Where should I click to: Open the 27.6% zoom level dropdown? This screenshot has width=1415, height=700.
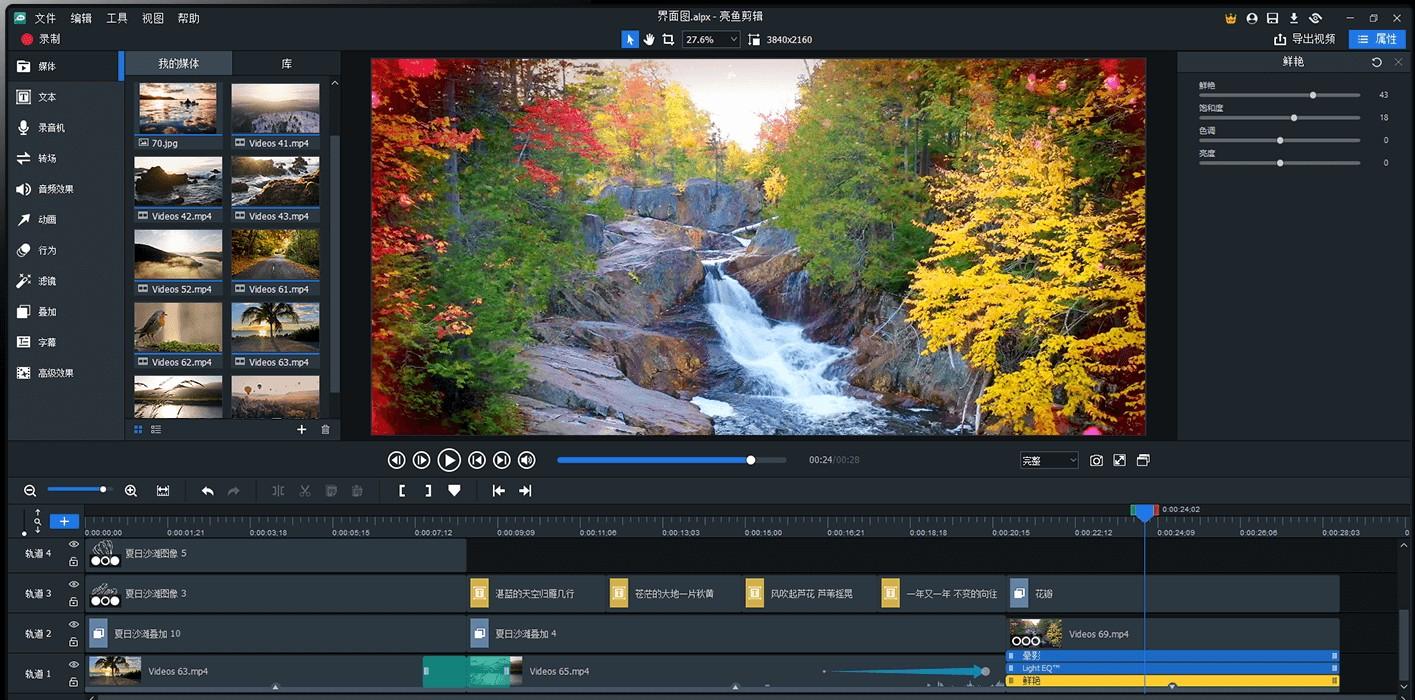tap(711, 39)
